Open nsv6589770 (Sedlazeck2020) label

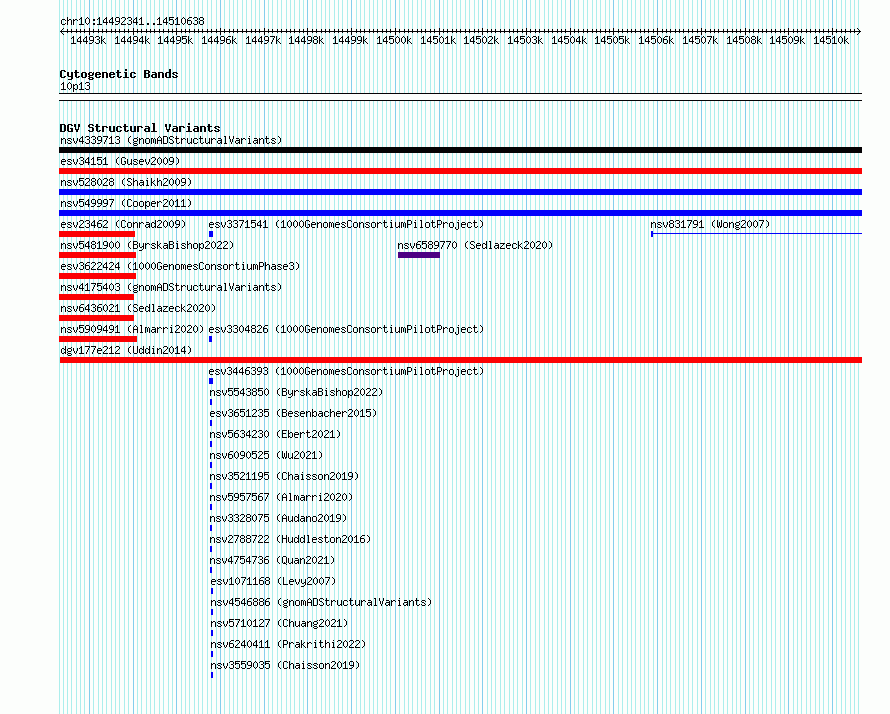[475, 245]
